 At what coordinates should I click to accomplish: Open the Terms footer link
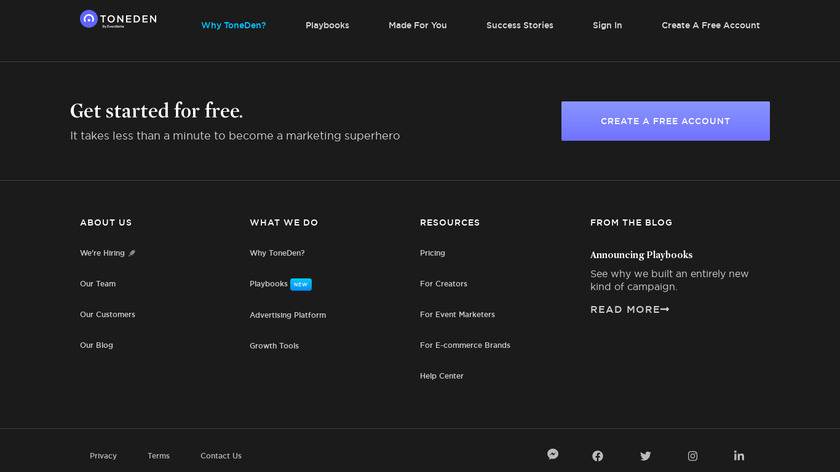click(x=159, y=456)
